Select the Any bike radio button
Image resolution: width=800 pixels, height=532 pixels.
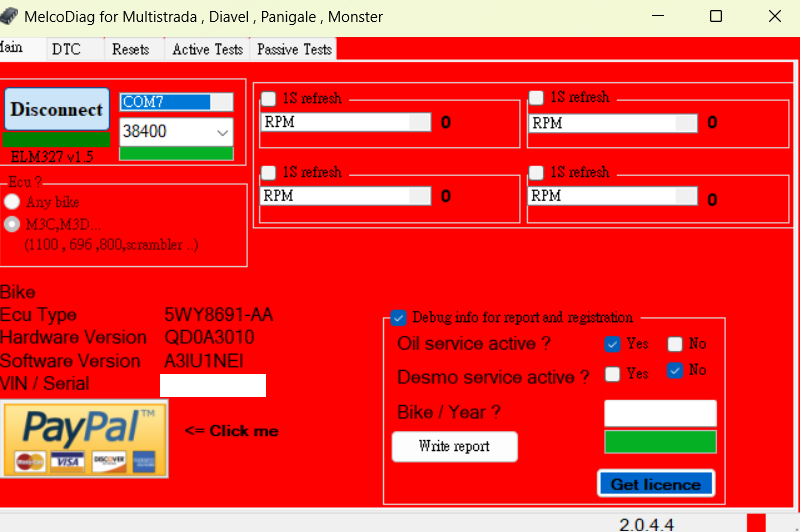click(12, 202)
